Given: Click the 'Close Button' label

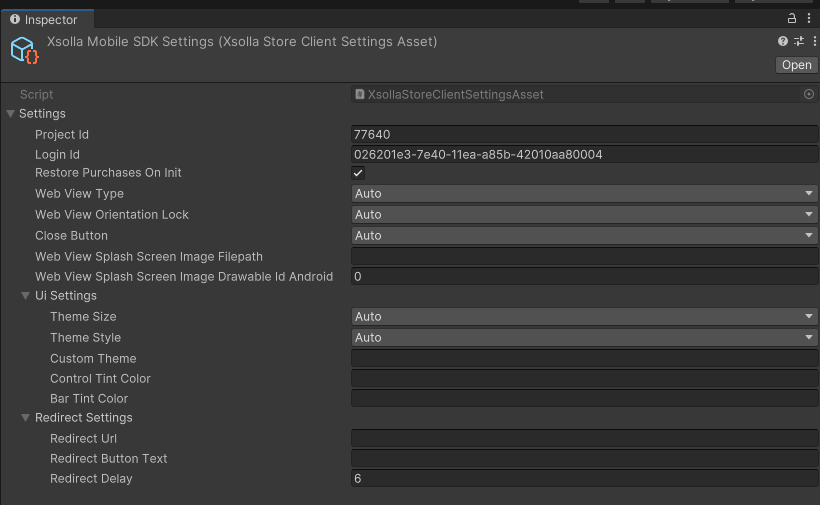Looking at the screenshot, I should pyautogui.click(x=71, y=235).
